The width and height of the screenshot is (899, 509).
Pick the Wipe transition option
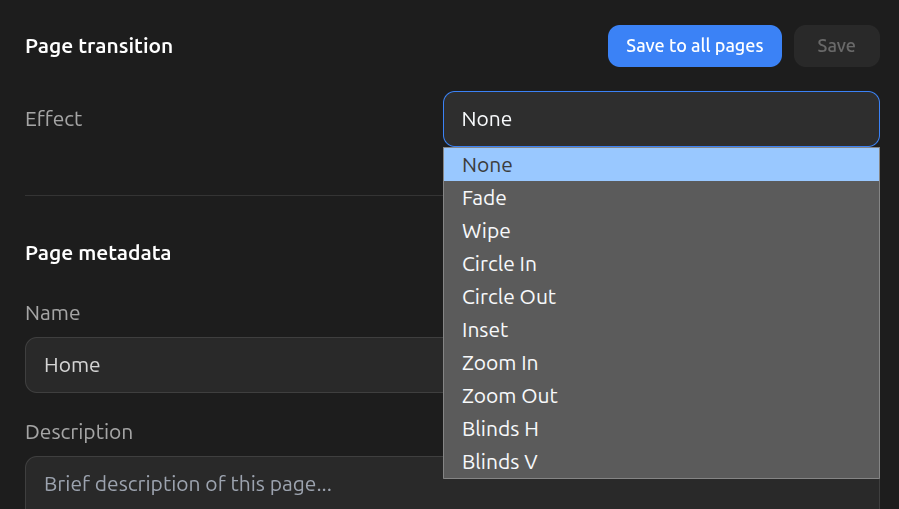tap(660, 231)
